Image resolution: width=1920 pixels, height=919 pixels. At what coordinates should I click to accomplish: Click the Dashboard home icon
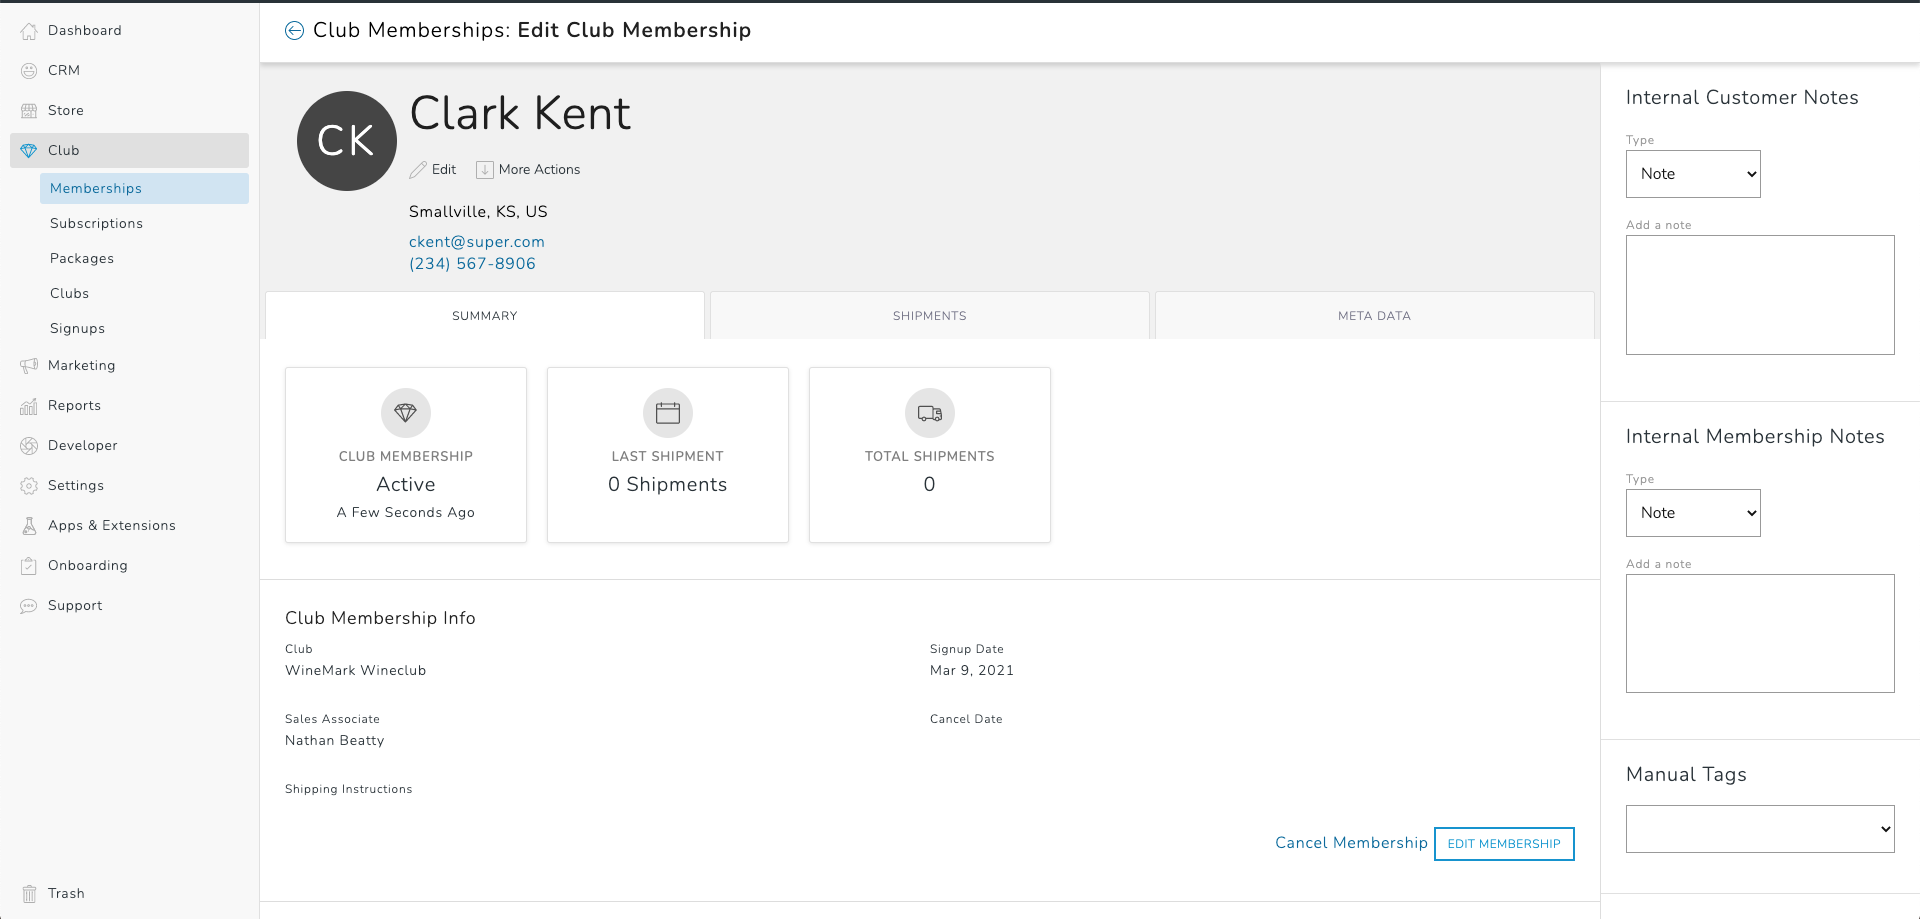point(29,31)
